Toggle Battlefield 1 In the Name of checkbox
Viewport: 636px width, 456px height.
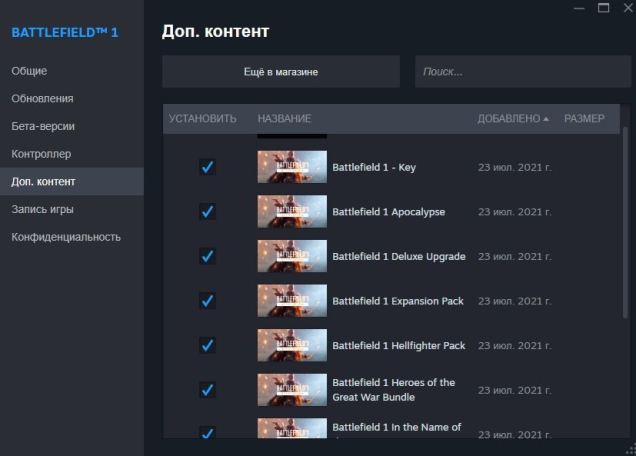click(x=207, y=432)
